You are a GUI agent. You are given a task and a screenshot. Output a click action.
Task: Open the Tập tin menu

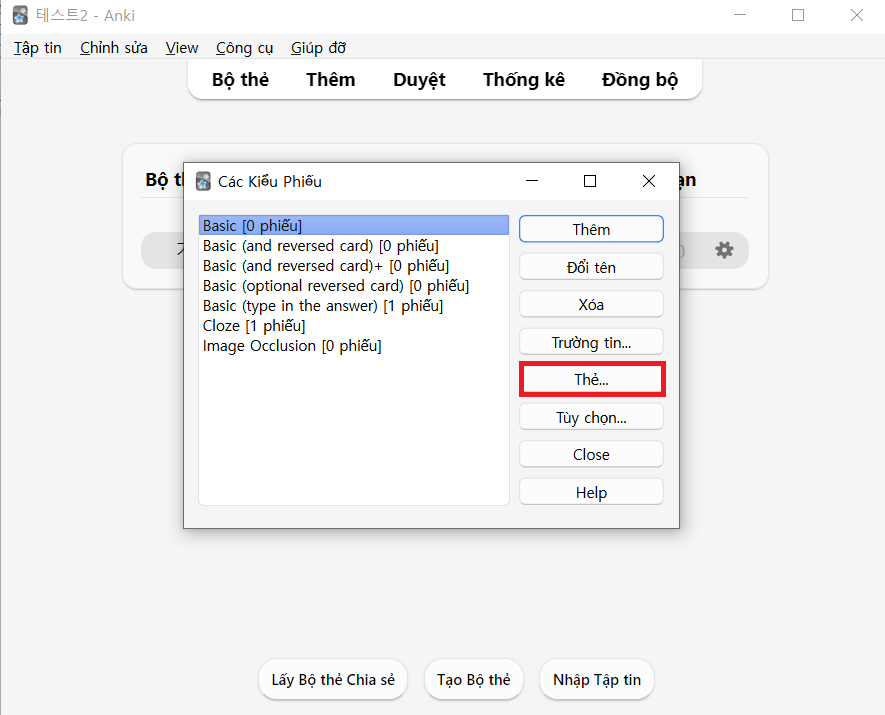(x=38, y=48)
